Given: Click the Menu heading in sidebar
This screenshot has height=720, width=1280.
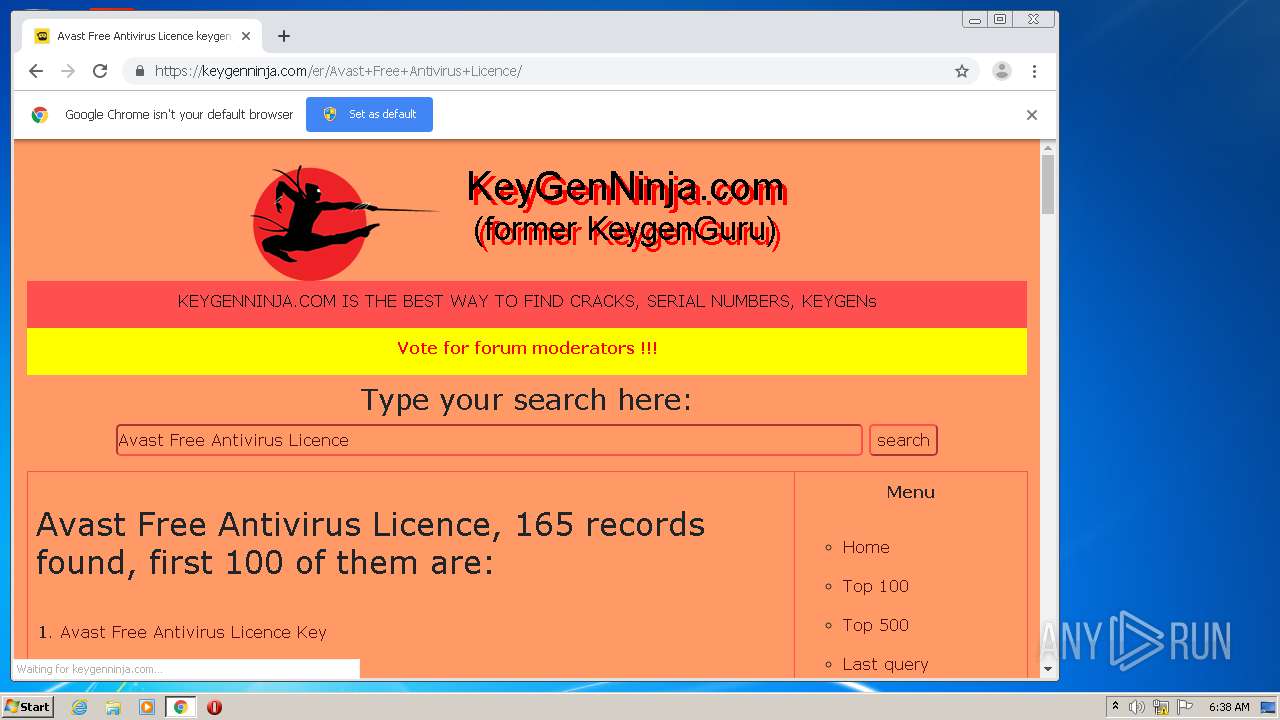Looking at the screenshot, I should tap(910, 492).
